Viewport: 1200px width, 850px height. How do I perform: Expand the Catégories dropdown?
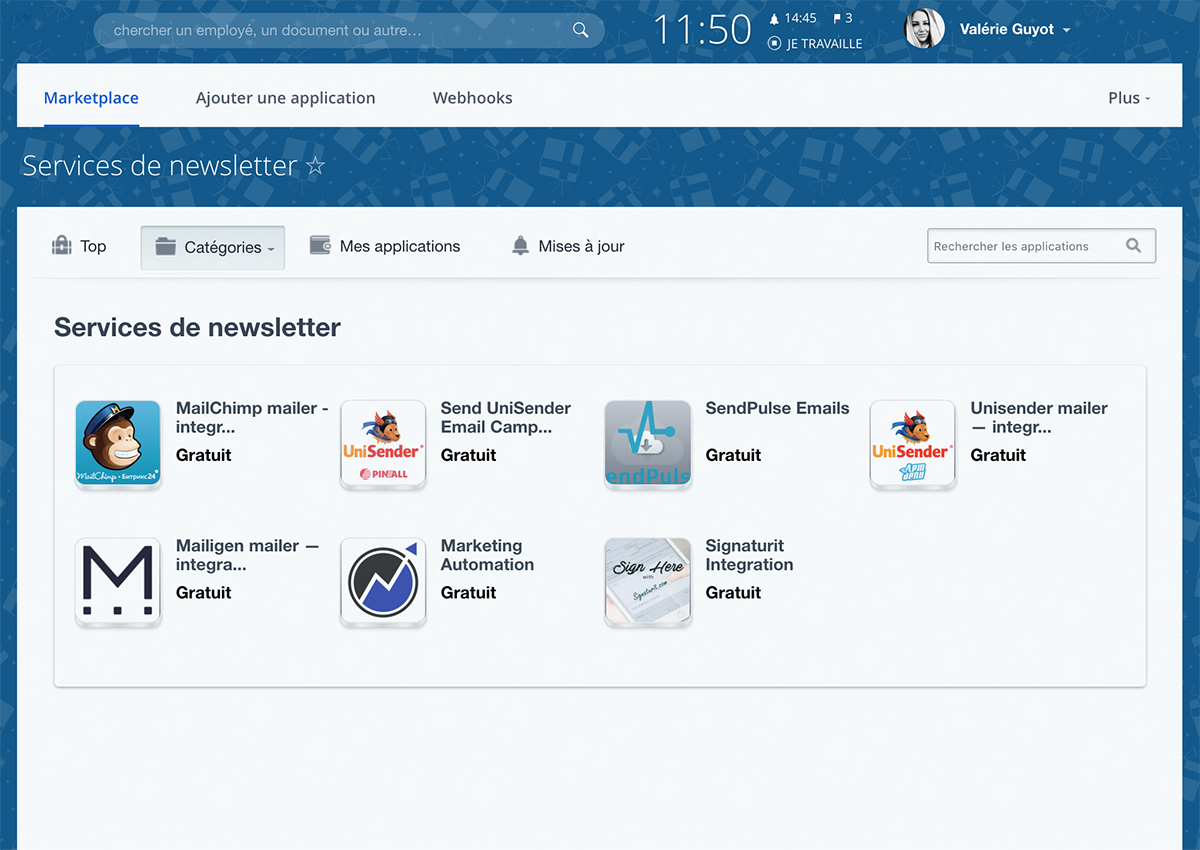(213, 248)
